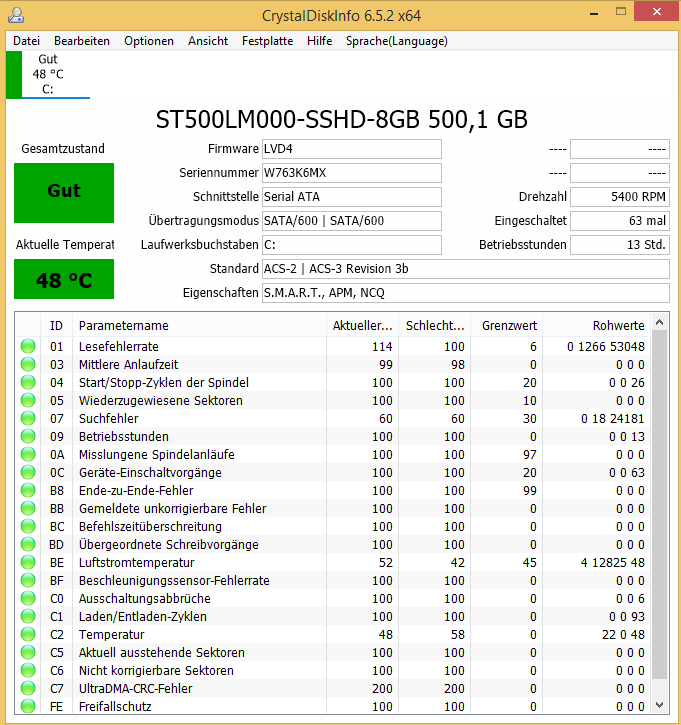Select the C: drive tab showing 48 °C
Image resolution: width=681 pixels, height=725 pixels.
[x=48, y=74]
